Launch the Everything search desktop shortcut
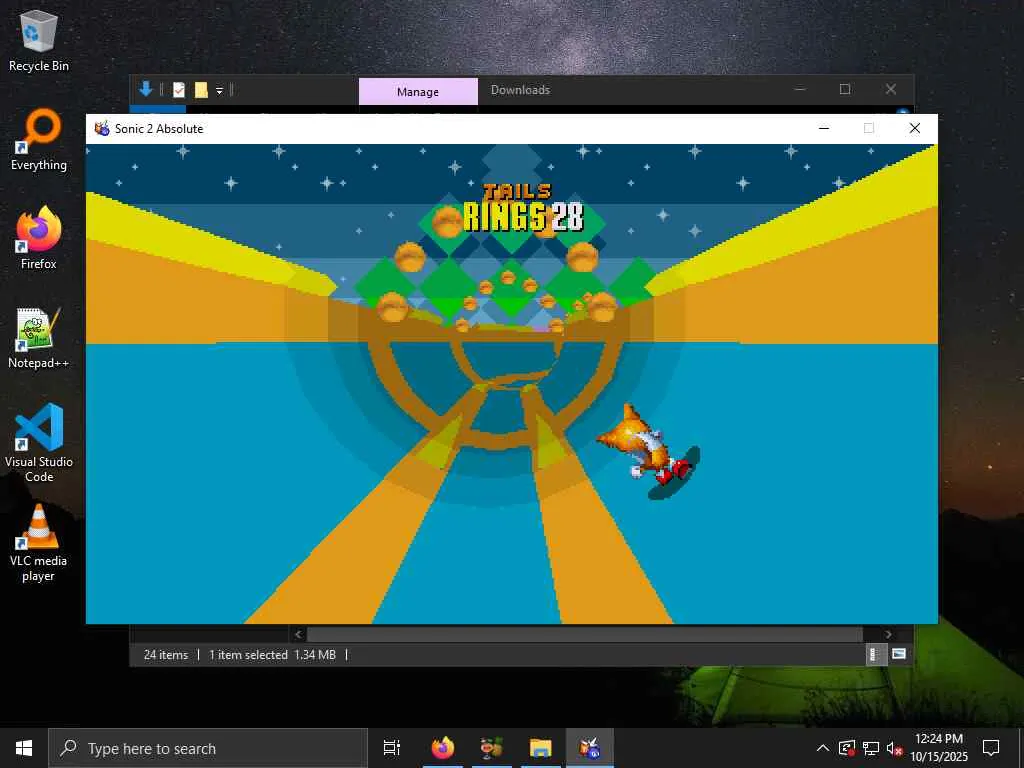 [39, 139]
